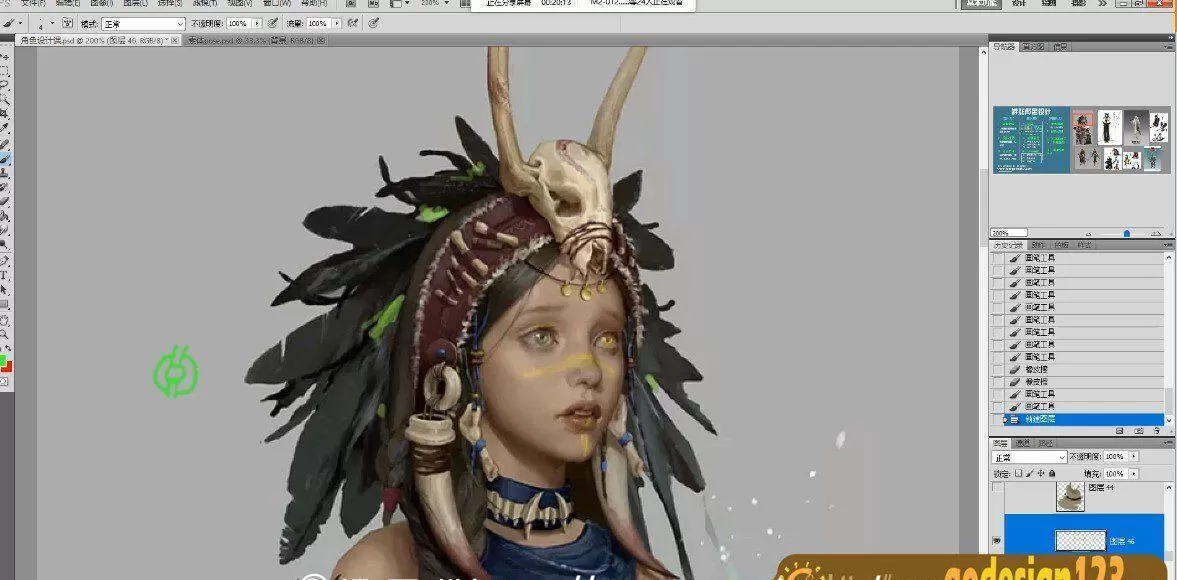Switch to the Navigator panel tab
The width and height of the screenshot is (1177, 580).
(1003, 47)
